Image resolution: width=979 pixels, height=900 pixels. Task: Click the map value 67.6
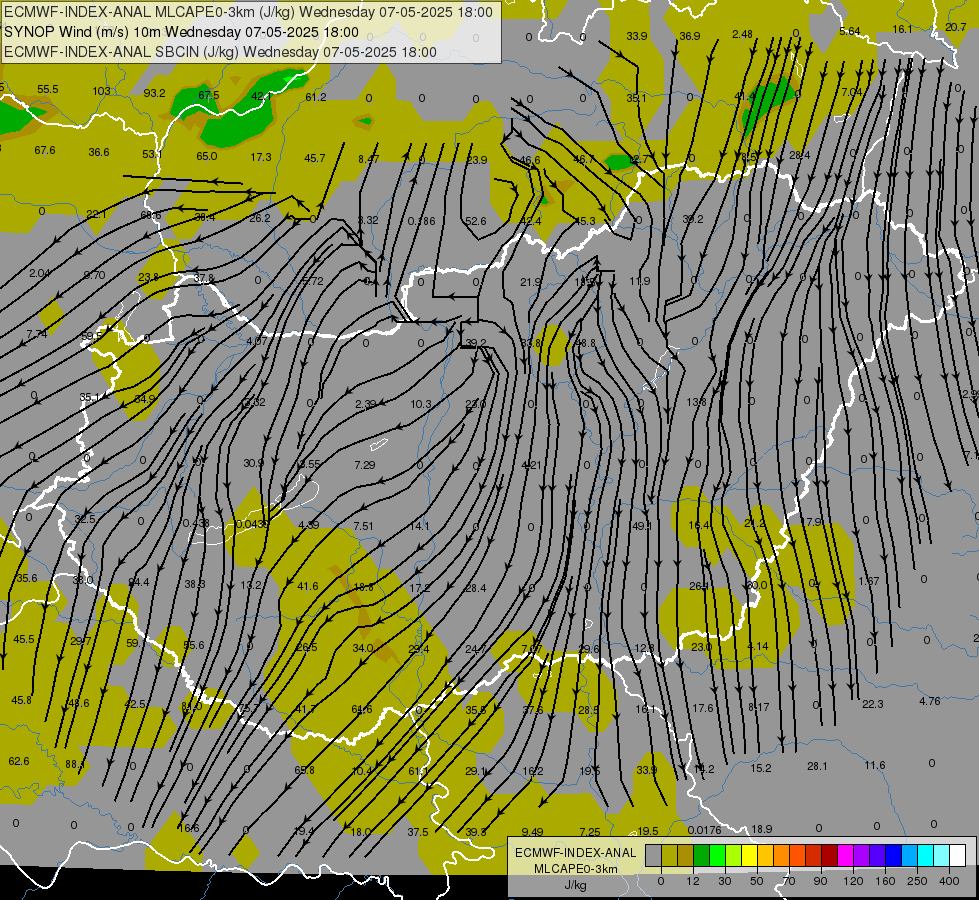(45, 151)
